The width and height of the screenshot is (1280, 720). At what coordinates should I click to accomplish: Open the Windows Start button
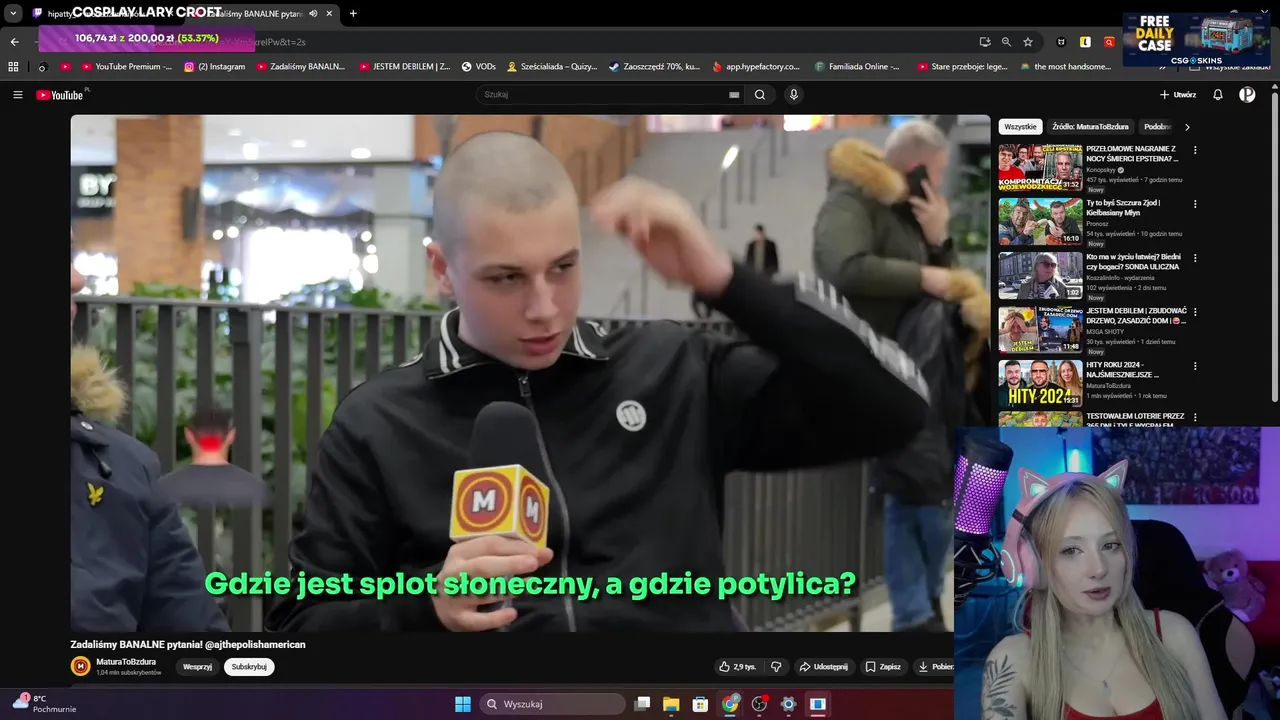point(463,704)
